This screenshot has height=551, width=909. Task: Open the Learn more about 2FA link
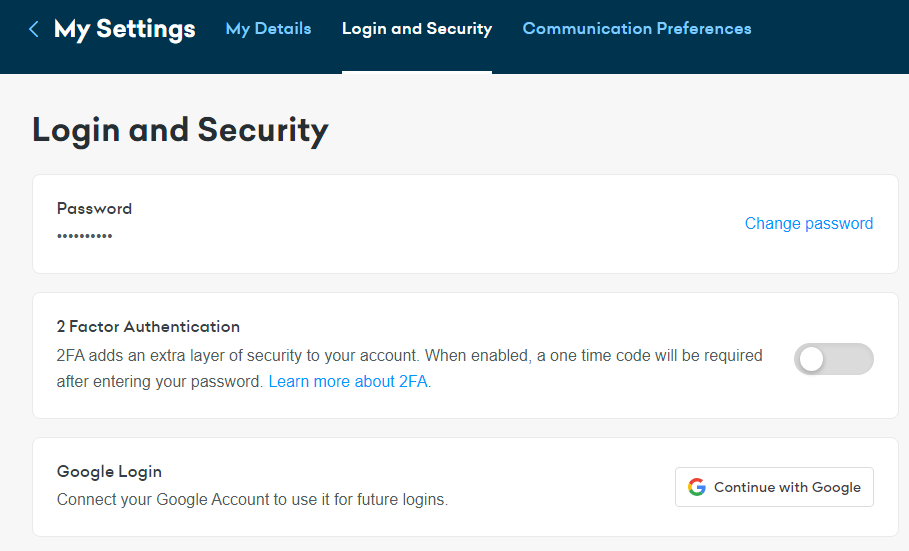tap(349, 382)
